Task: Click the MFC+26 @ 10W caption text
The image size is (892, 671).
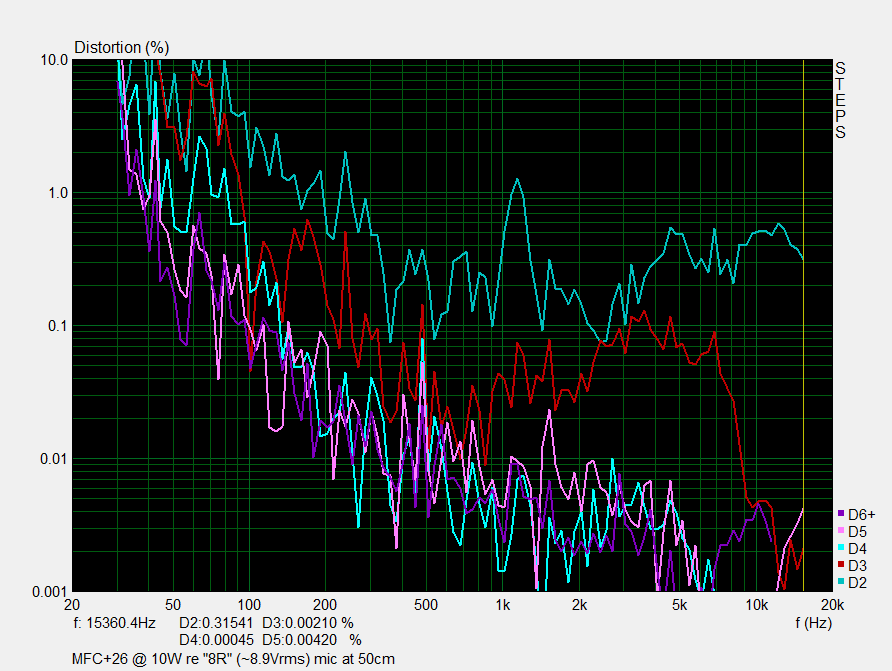Action: (233, 659)
